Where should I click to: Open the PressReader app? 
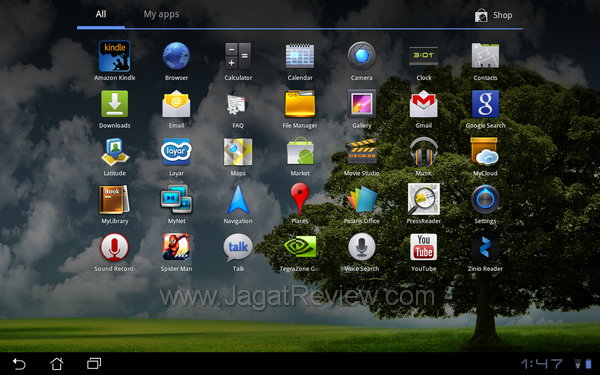pyautogui.click(x=424, y=199)
